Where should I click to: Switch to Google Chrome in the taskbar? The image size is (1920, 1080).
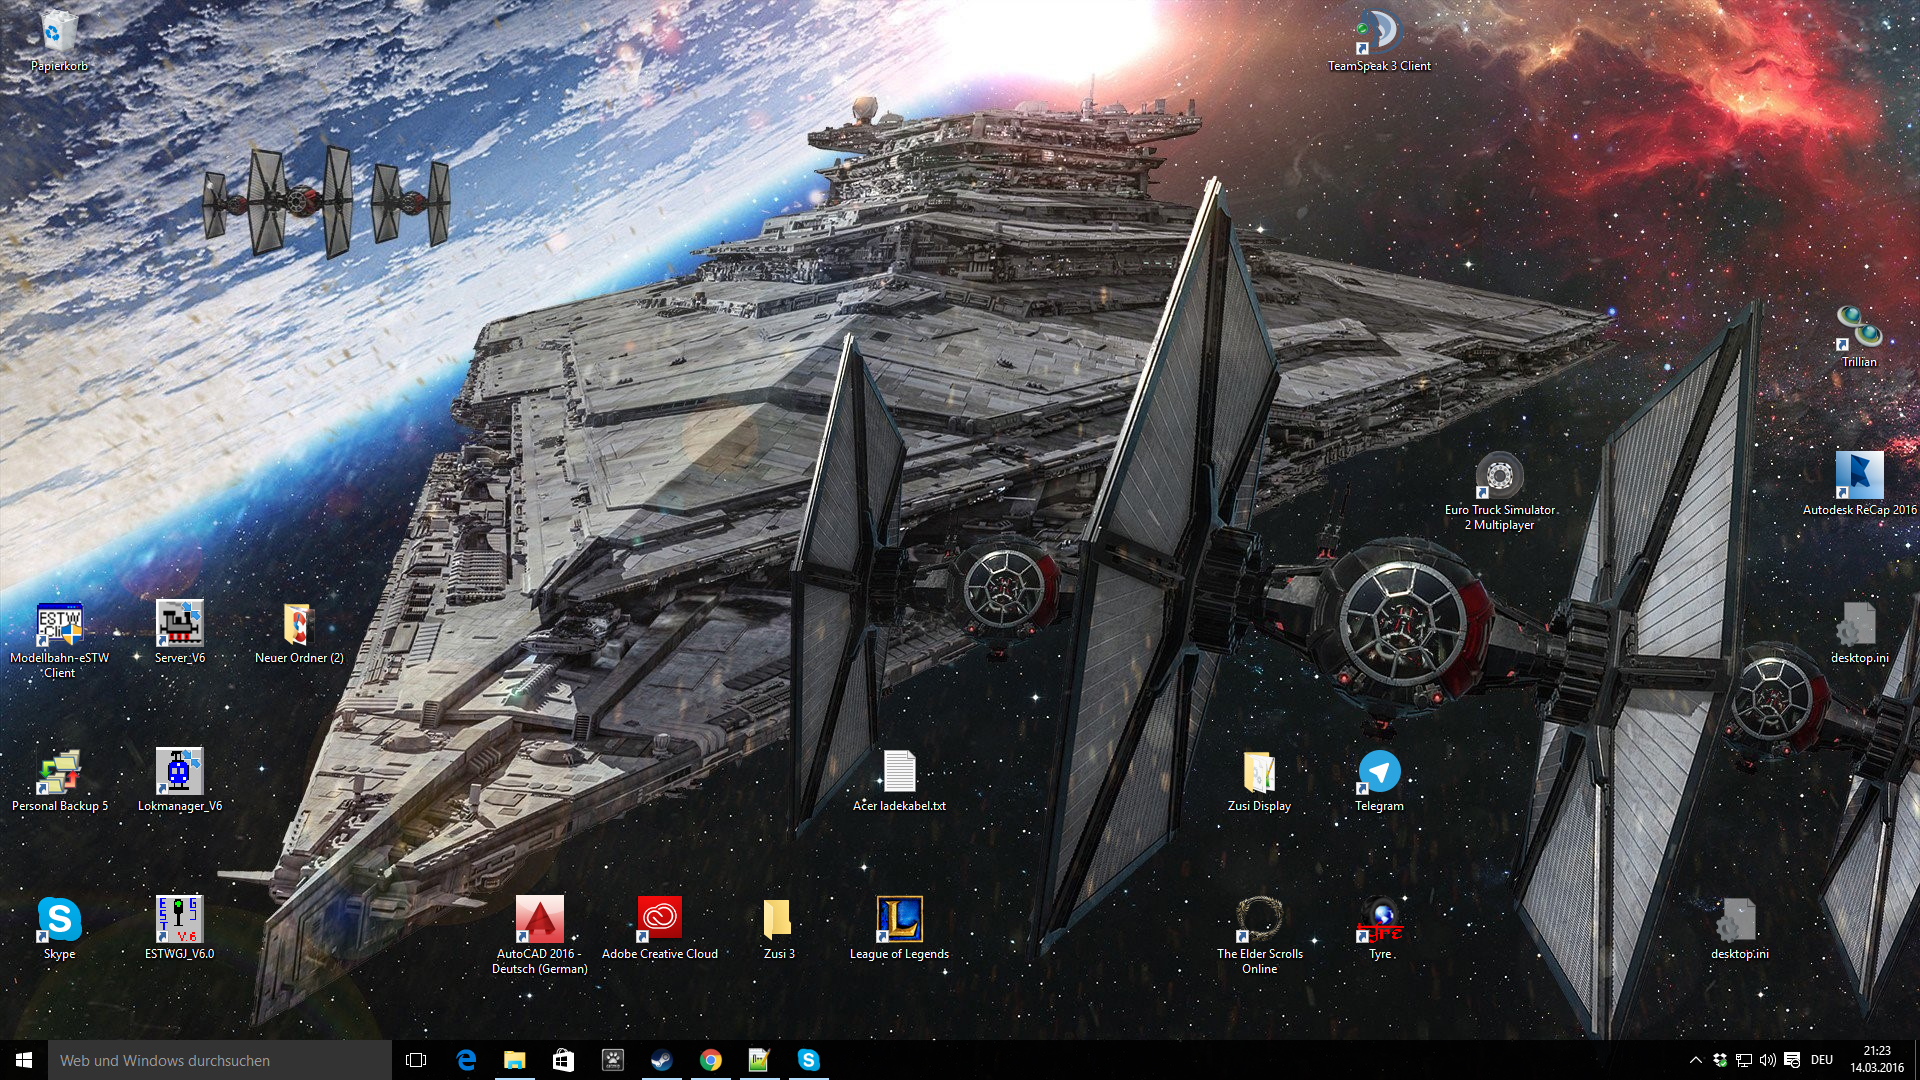(x=710, y=1060)
